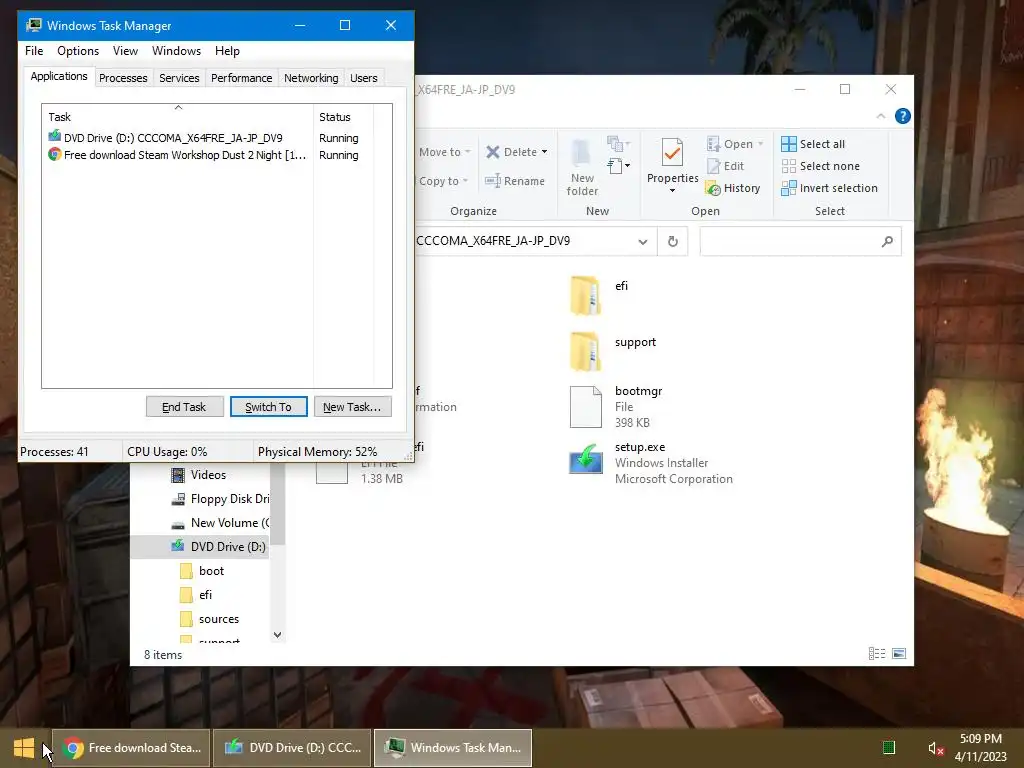The image size is (1024, 768).
Task: Click Edit in the Explorer ribbon
Action: click(x=726, y=167)
